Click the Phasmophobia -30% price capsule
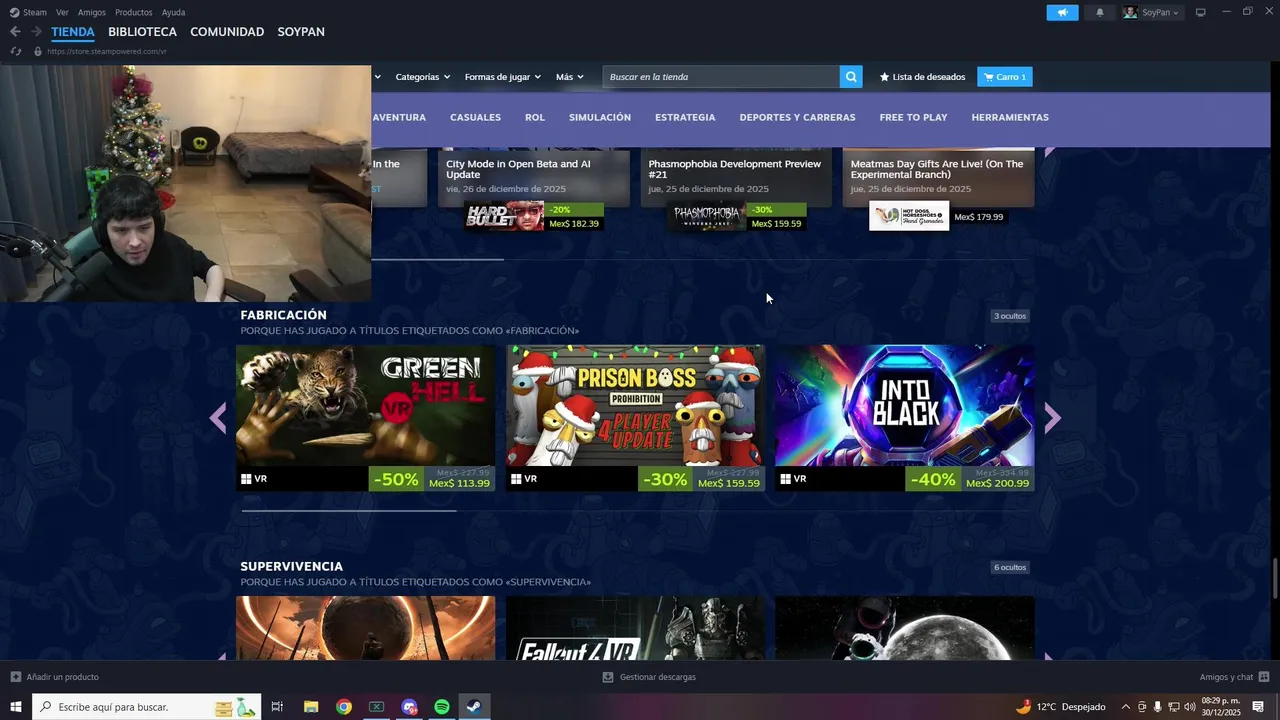 (736, 216)
